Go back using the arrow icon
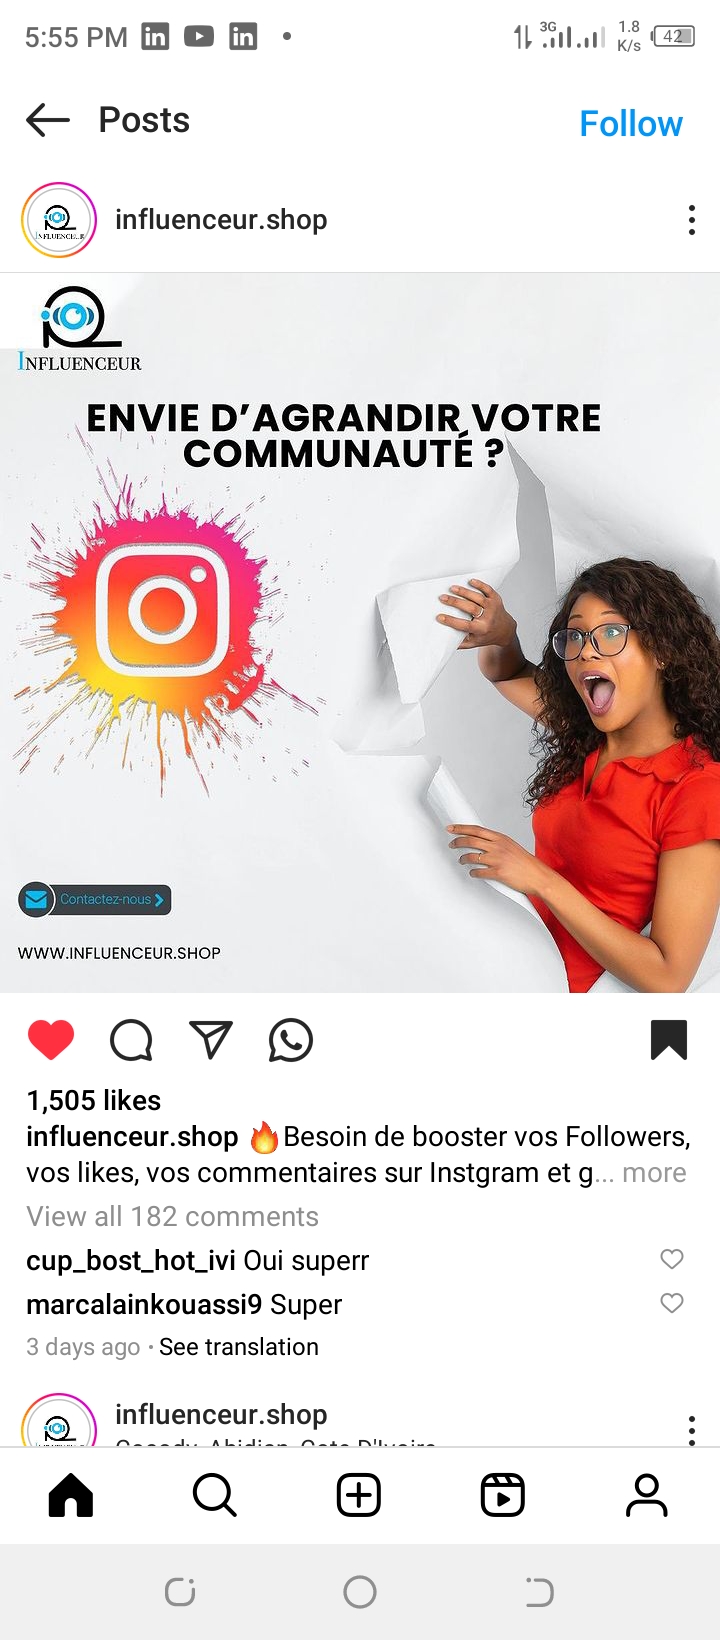 48,121
